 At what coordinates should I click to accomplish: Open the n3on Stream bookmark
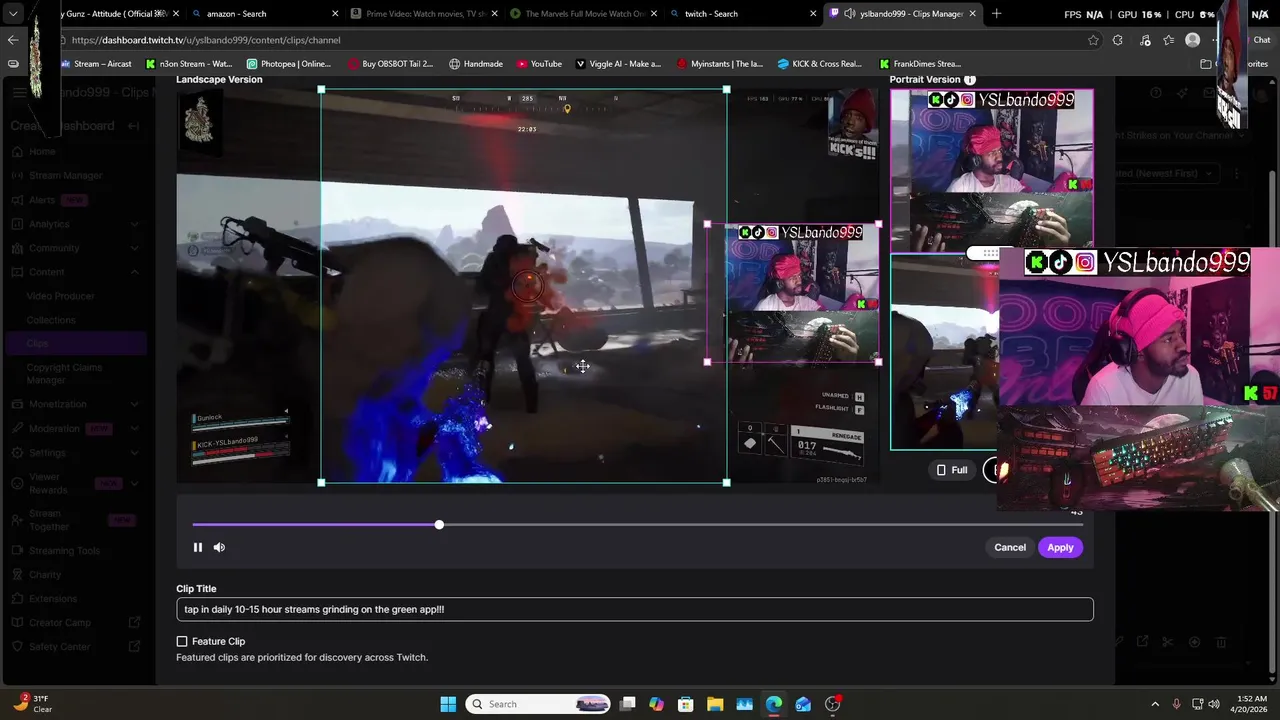click(x=189, y=64)
